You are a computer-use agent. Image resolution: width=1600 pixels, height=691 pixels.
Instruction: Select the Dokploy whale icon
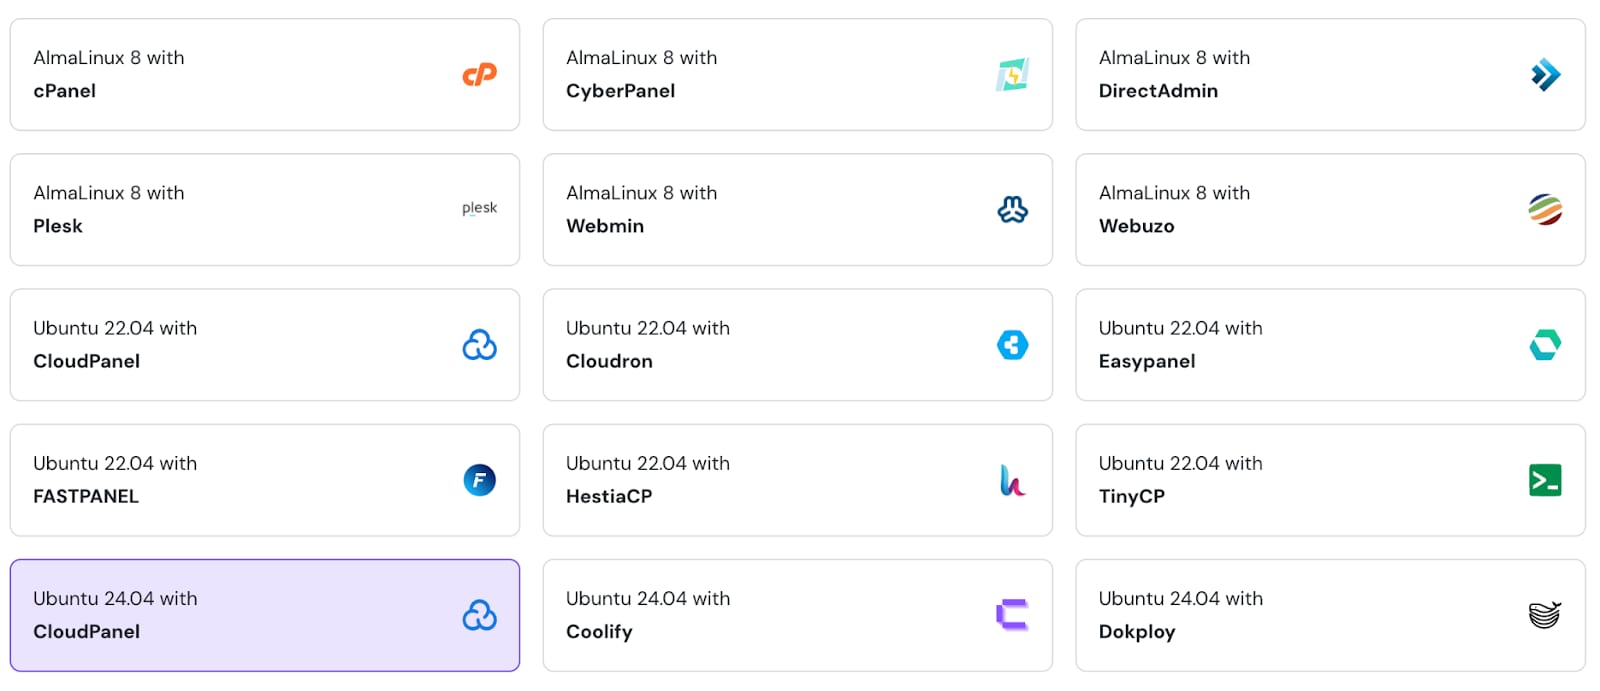(x=1546, y=615)
